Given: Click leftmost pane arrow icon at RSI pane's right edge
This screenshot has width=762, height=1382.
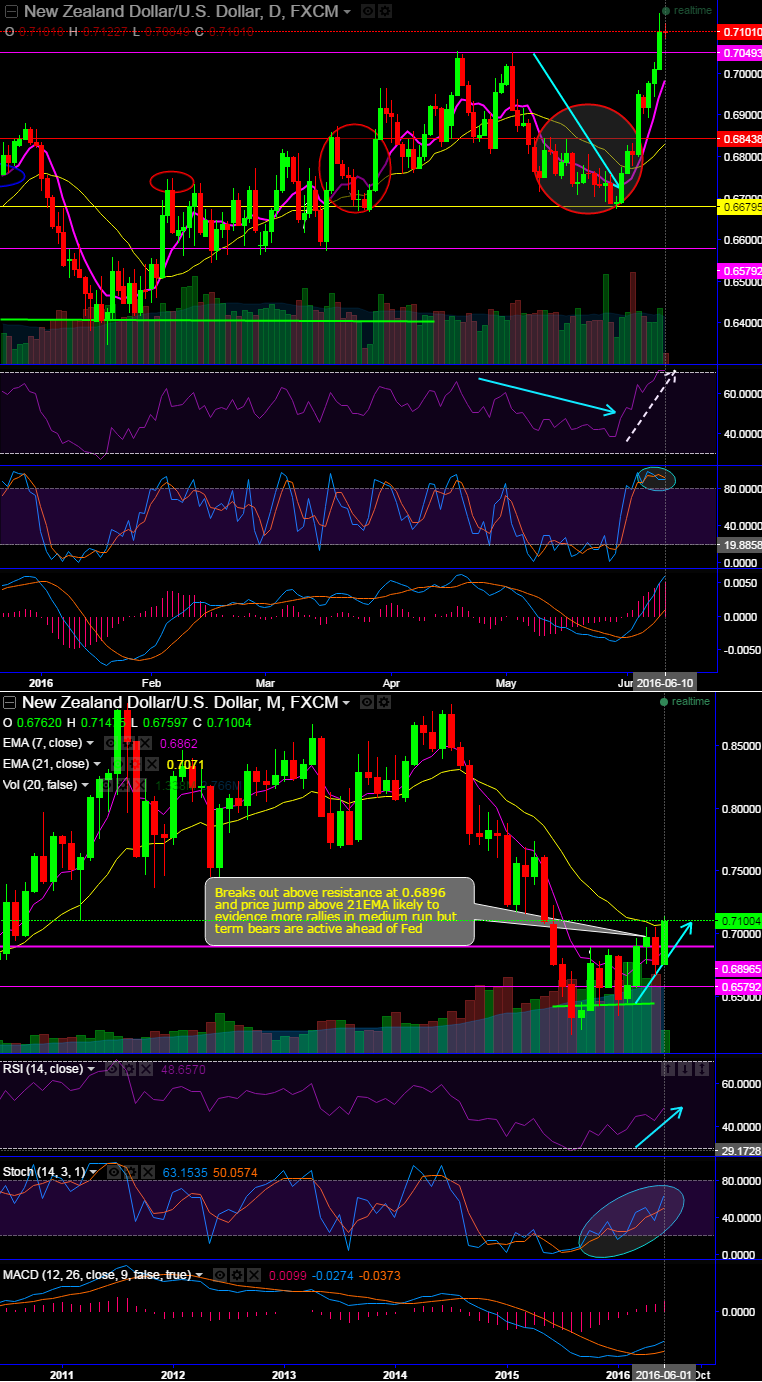Looking at the screenshot, I should tap(669, 1069).
